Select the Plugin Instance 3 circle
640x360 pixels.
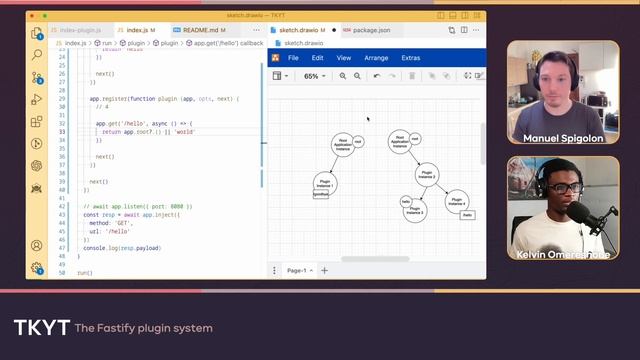pos(416,211)
